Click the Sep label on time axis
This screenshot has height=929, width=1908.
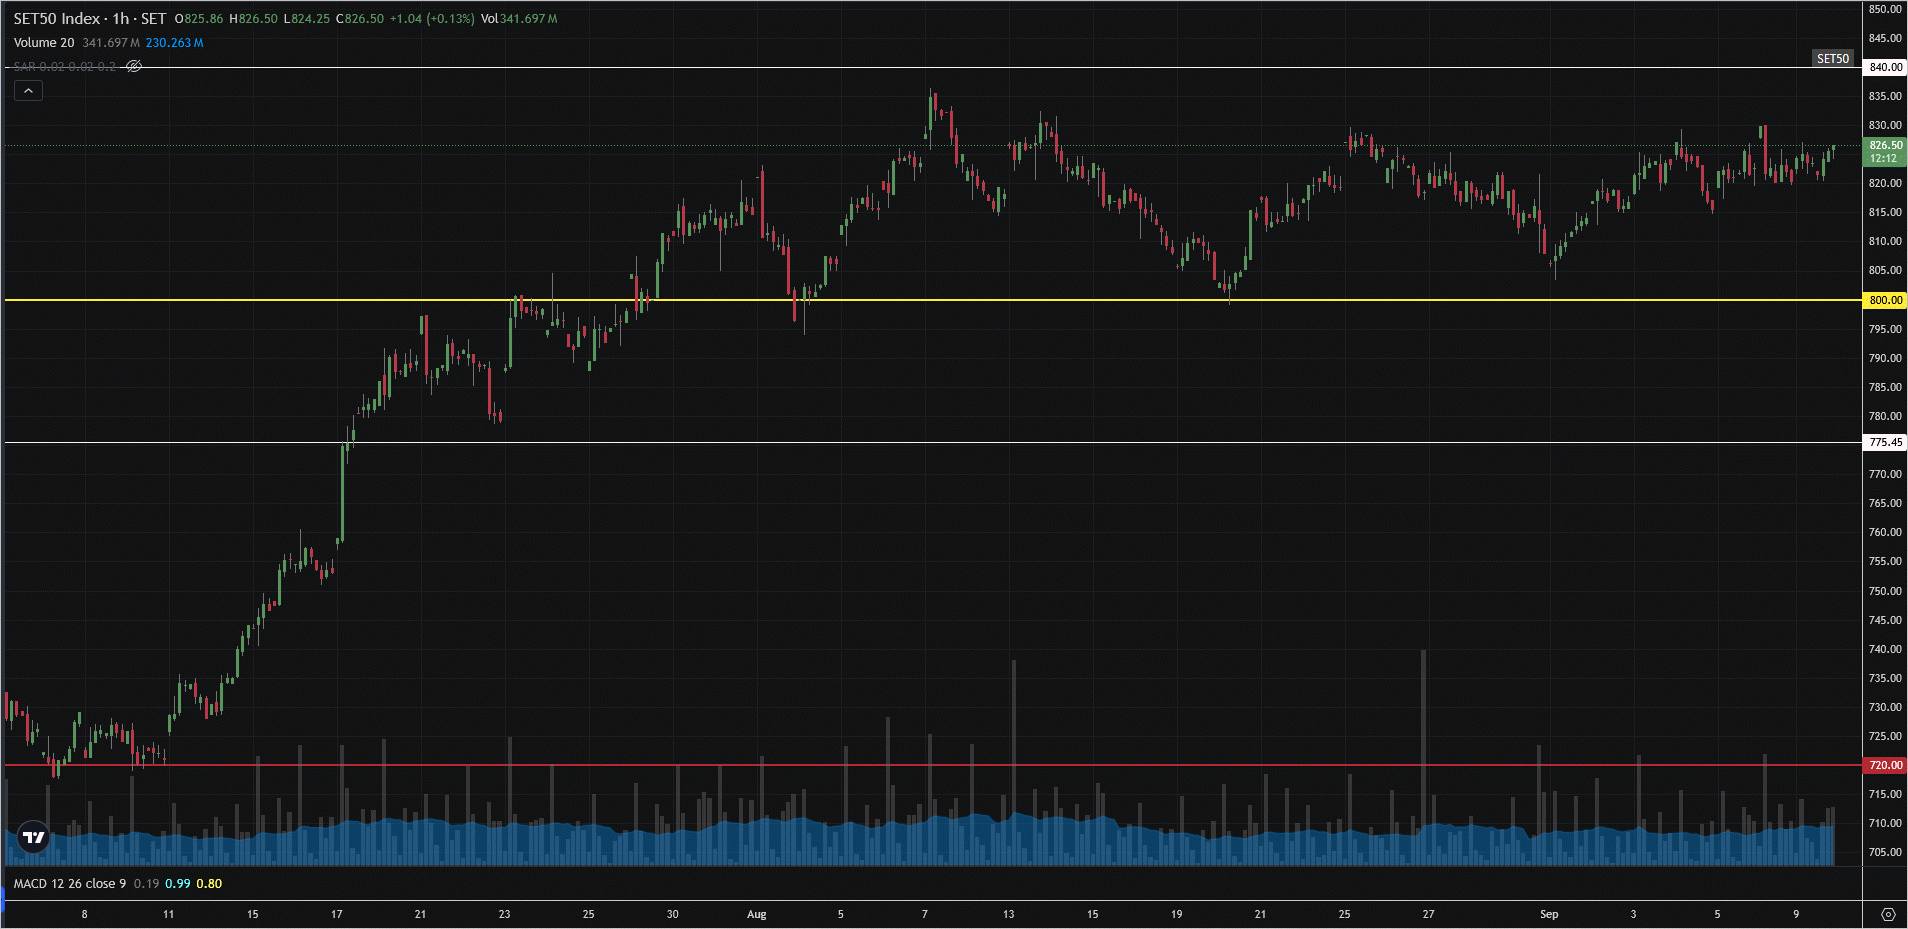[1549, 914]
